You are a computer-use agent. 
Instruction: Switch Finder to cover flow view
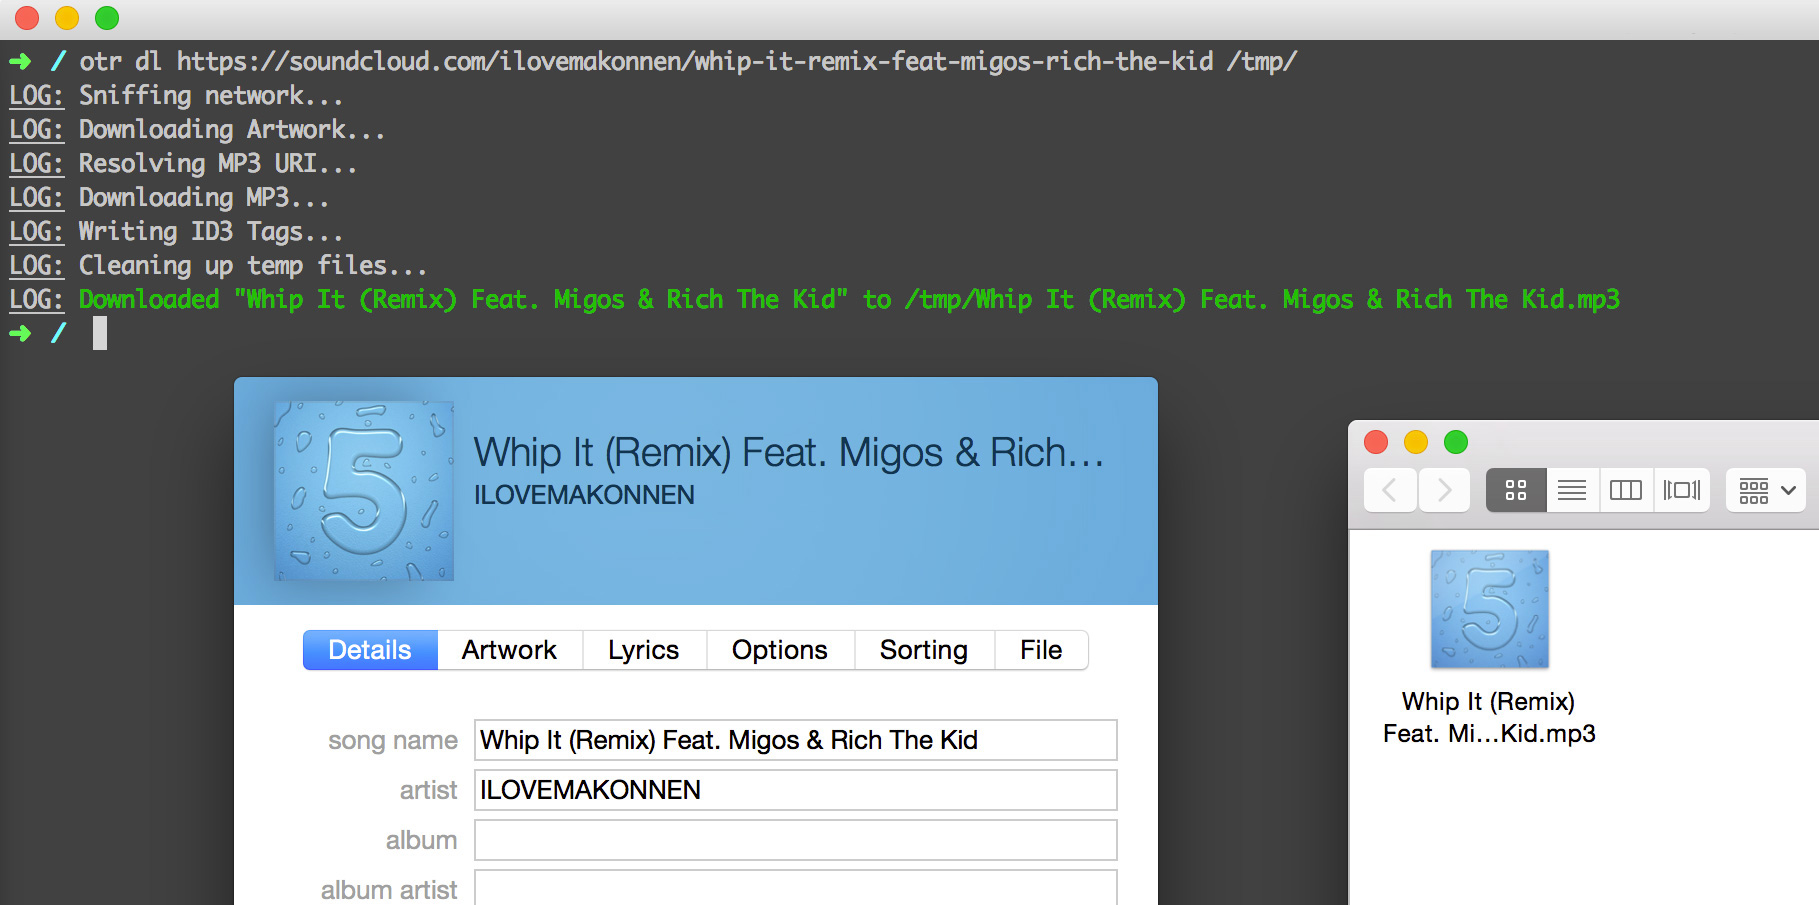[1682, 490]
